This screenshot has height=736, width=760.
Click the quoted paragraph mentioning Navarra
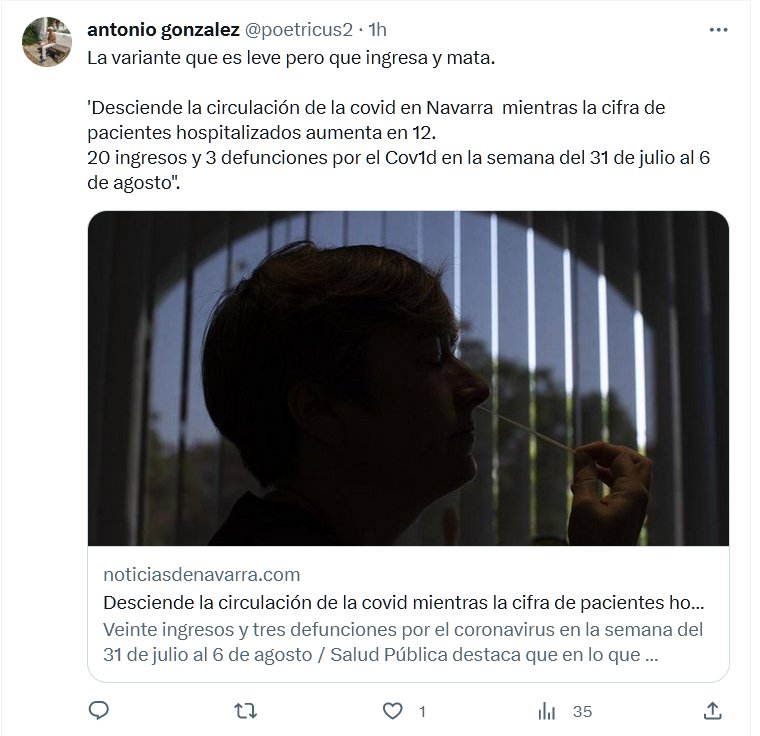click(376, 120)
